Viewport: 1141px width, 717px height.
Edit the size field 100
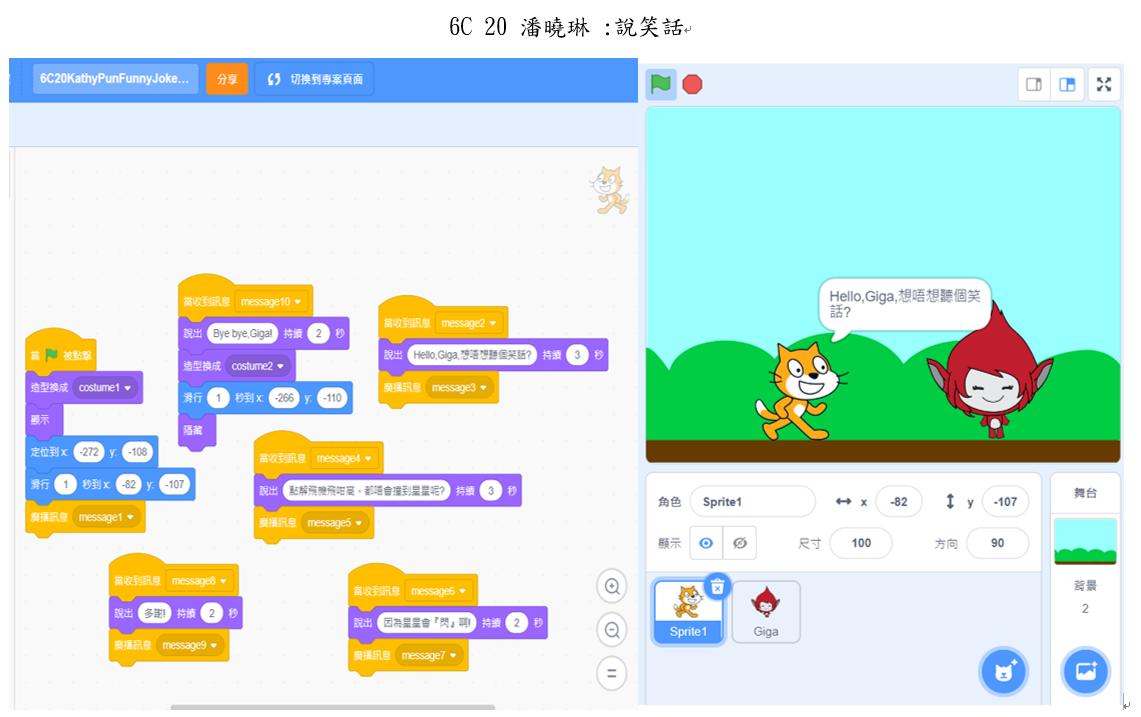coord(861,543)
